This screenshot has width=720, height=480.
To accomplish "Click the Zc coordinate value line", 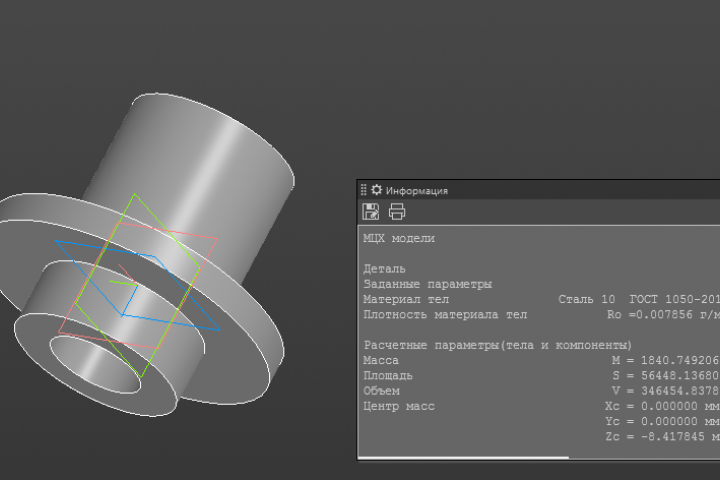I will tap(662, 437).
